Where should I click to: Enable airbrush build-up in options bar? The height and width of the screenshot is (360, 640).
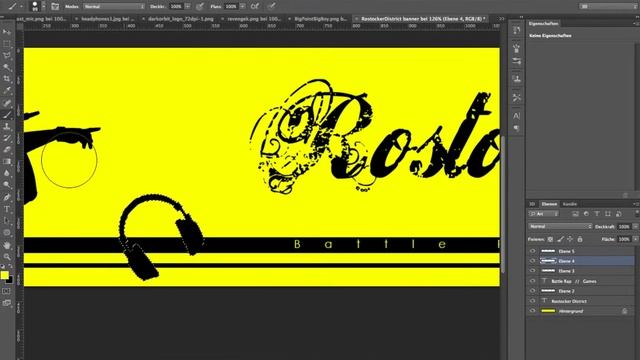point(255,6)
